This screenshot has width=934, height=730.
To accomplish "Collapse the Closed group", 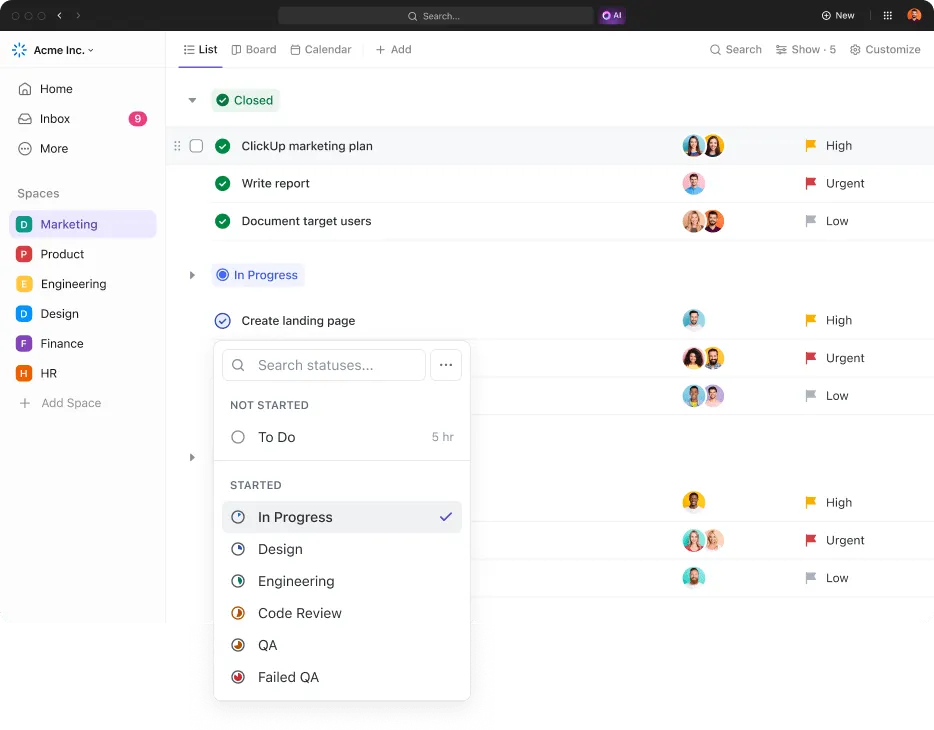I will pos(192,100).
